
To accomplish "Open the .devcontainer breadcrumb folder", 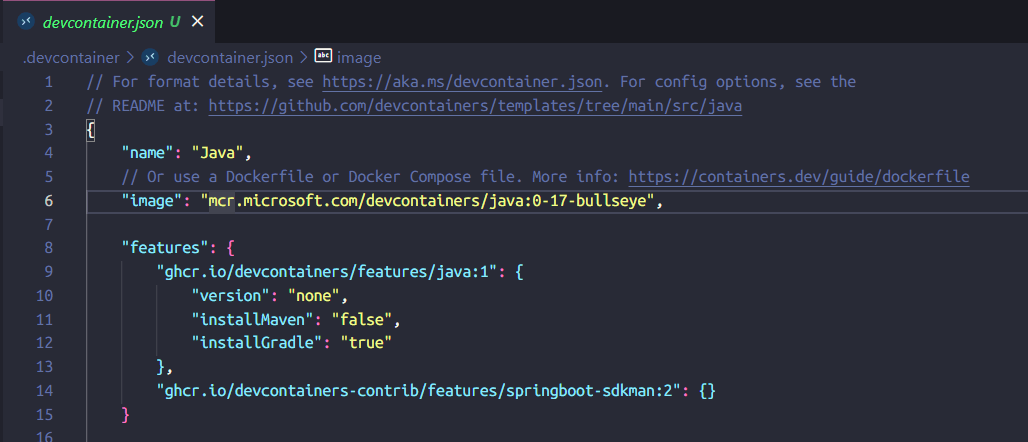I will click(71, 58).
